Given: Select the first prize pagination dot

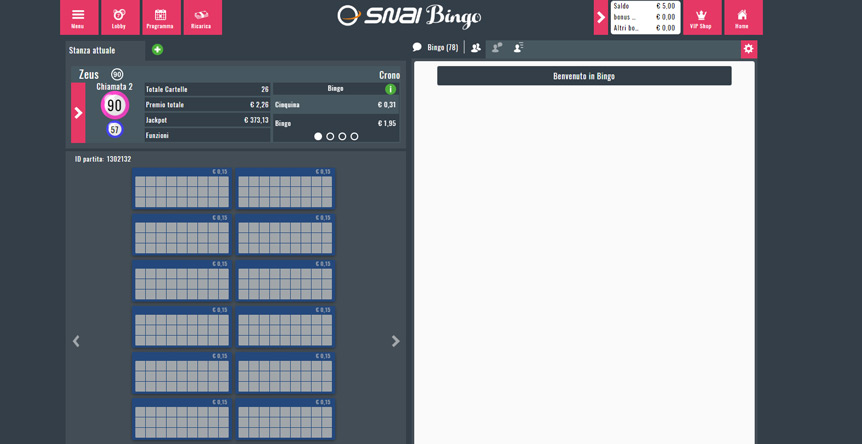Looking at the screenshot, I should [318, 137].
